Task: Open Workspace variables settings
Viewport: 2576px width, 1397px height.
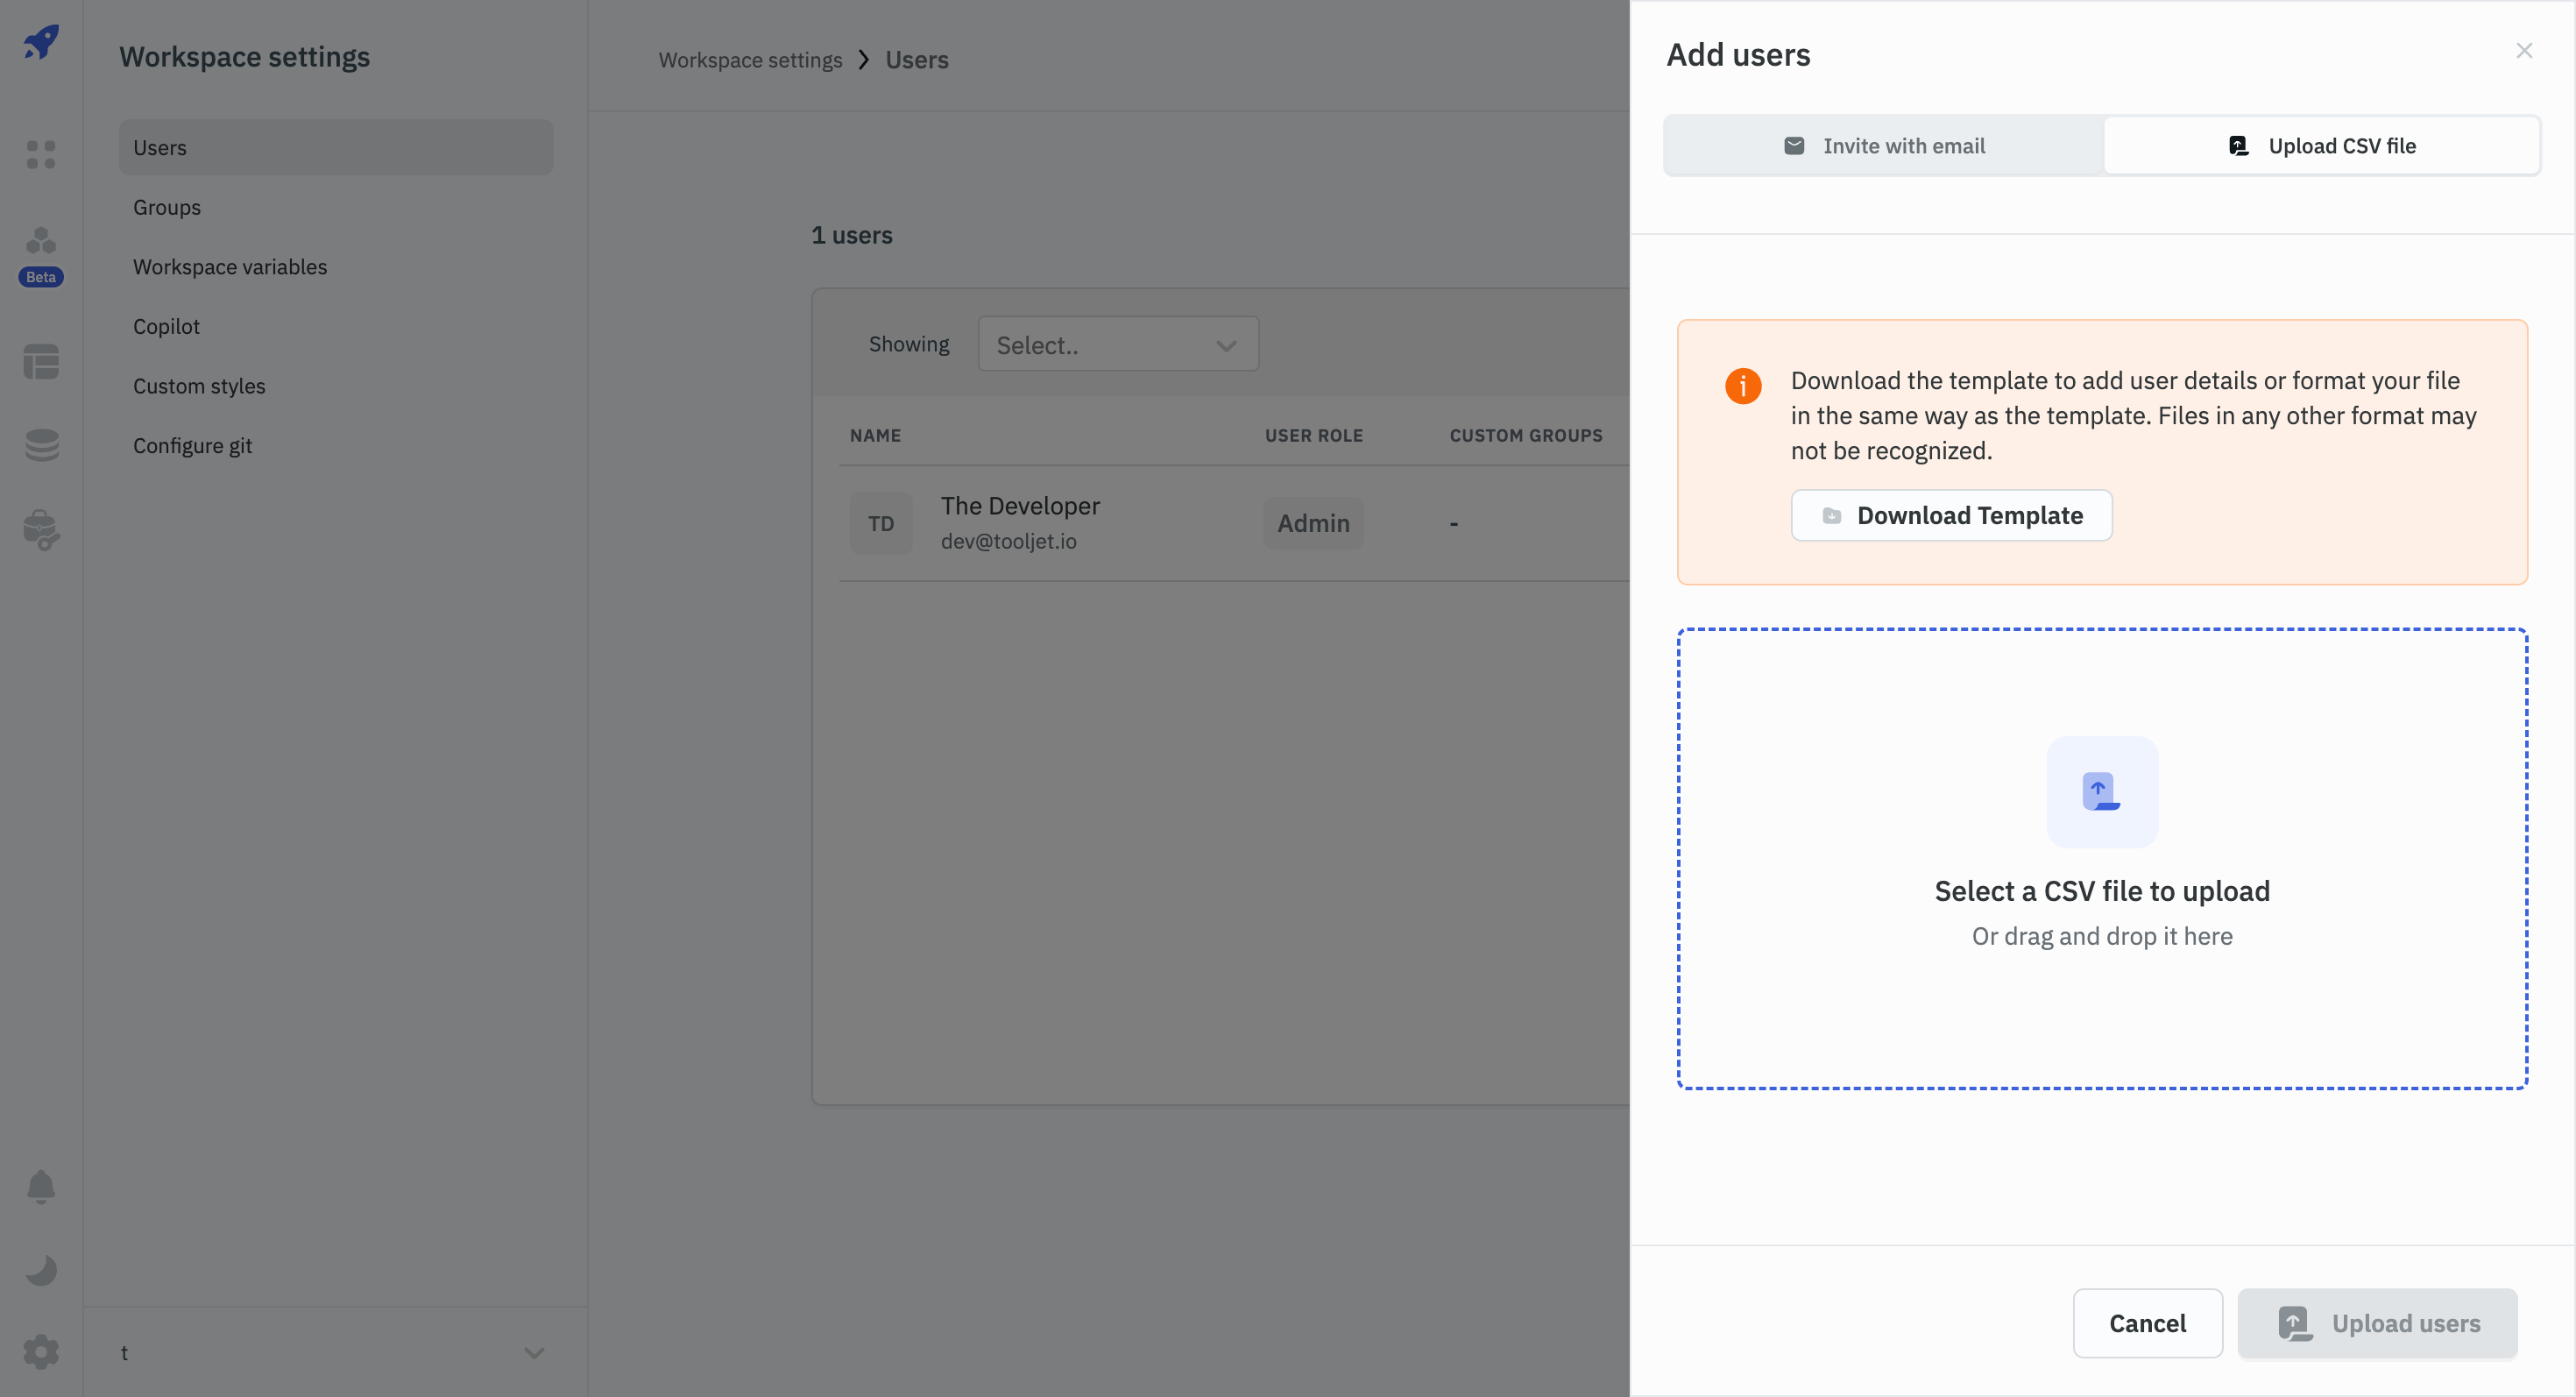Action: point(230,267)
